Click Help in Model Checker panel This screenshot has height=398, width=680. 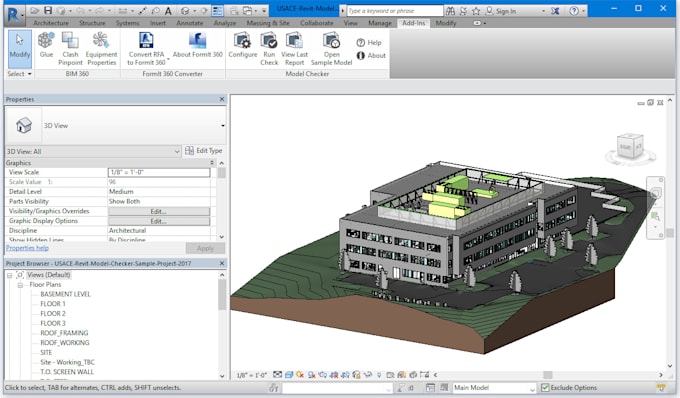tap(369, 42)
